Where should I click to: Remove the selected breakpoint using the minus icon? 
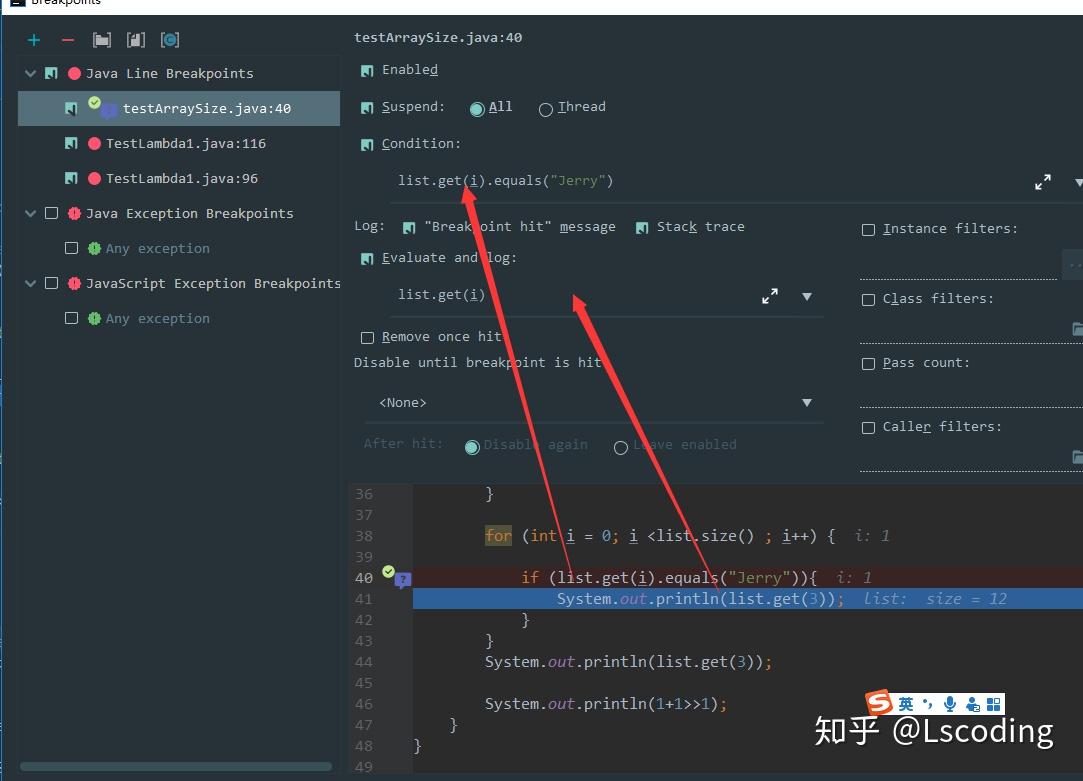[x=66, y=40]
